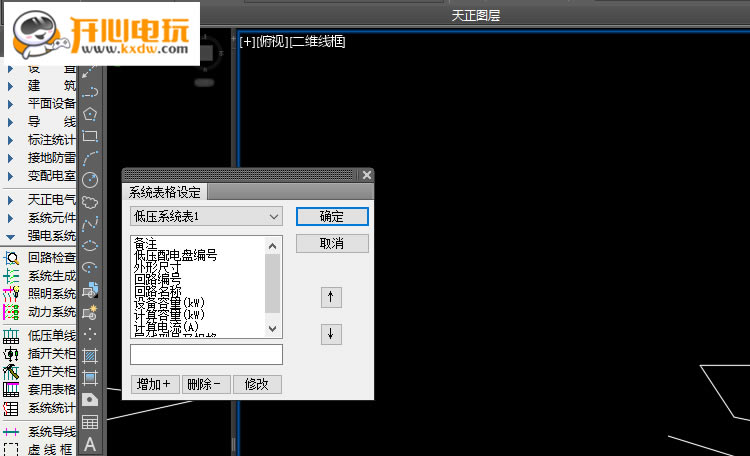The width and height of the screenshot is (750, 456).
Task: Move item up with arrow button
Action: coord(331,297)
